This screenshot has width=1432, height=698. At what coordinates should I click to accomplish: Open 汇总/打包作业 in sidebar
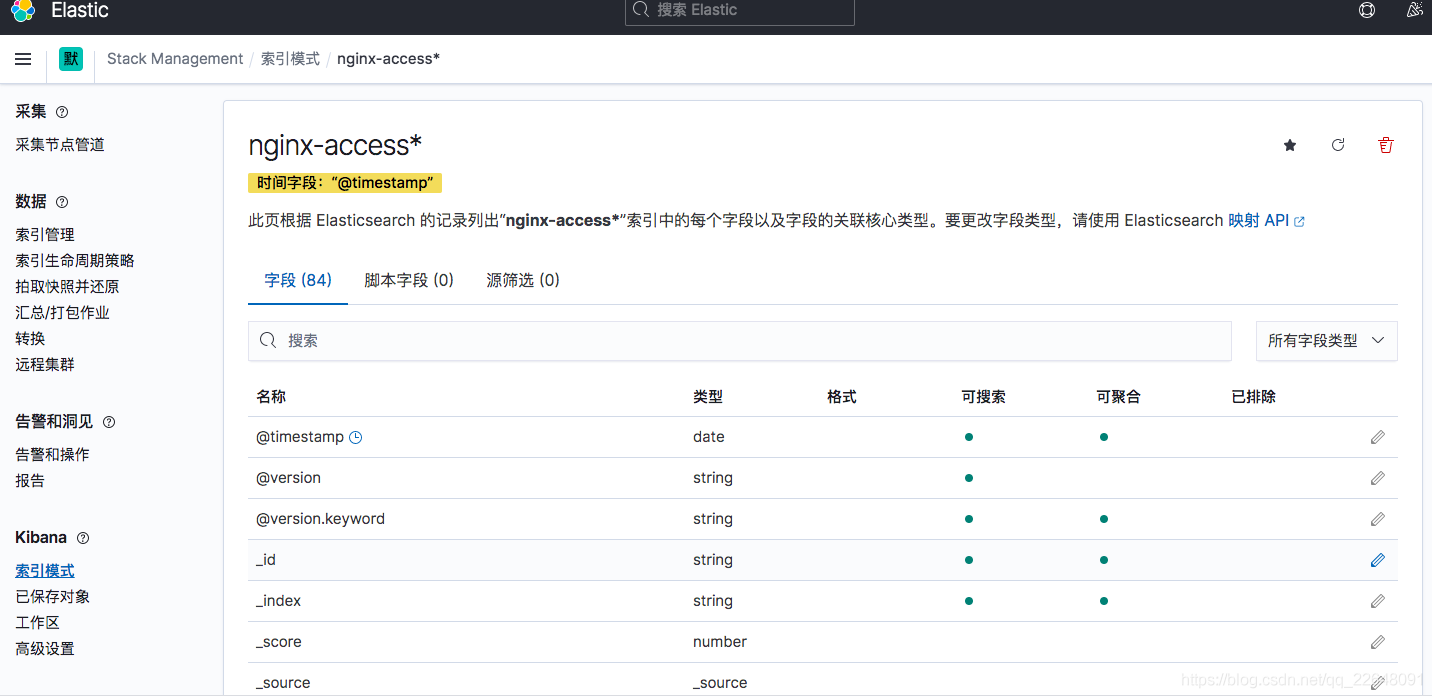pyautogui.click(x=62, y=313)
